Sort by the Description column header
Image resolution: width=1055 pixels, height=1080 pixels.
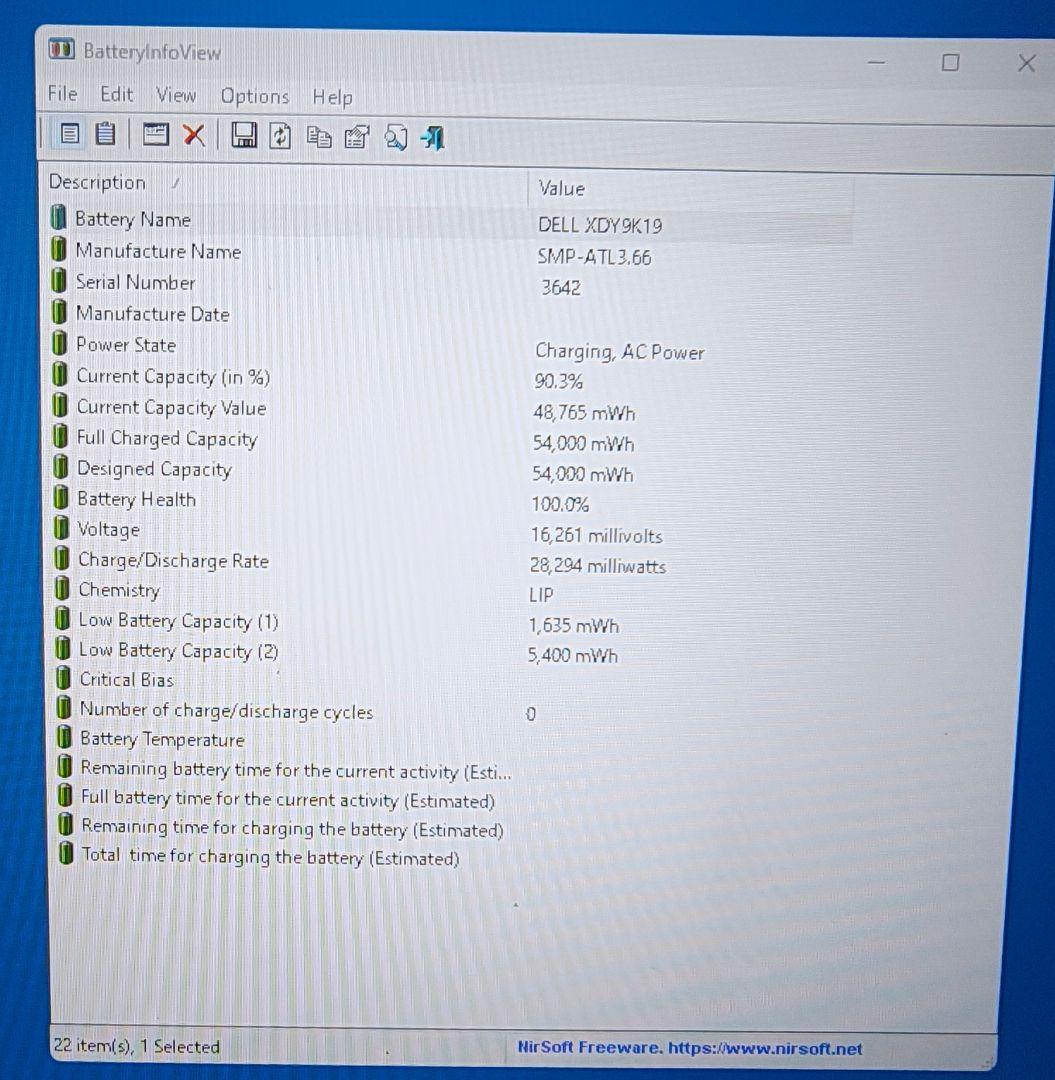pos(97,183)
